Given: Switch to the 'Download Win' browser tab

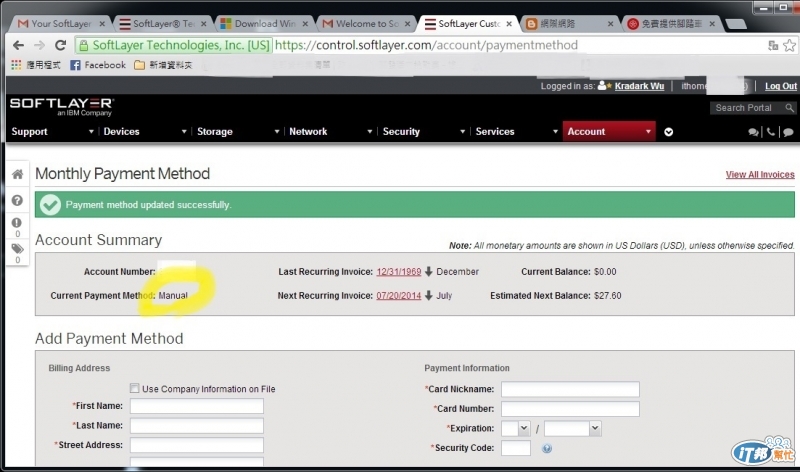Looking at the screenshot, I should click(264, 23).
